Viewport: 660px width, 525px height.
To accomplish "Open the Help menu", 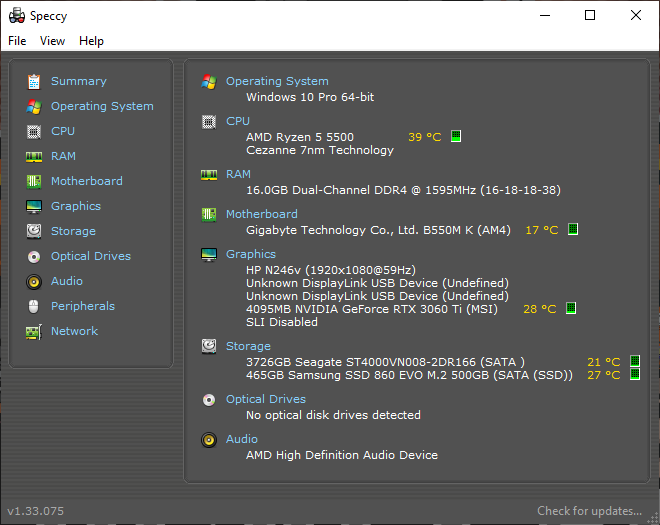I will (x=91, y=41).
